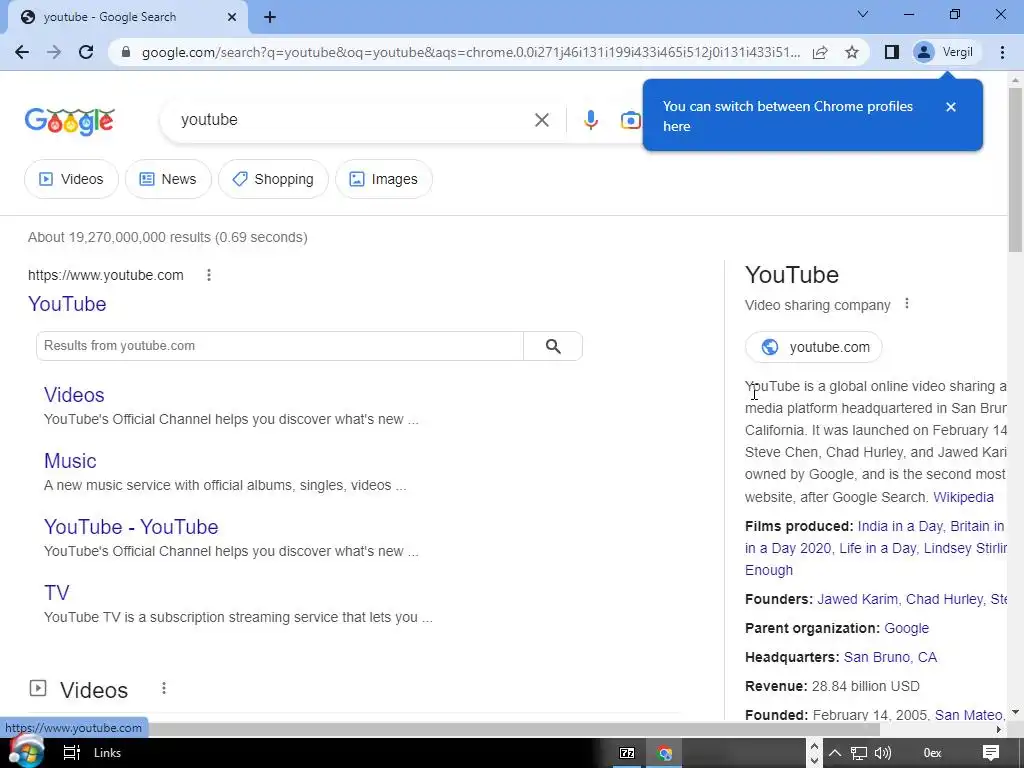Dismiss the Chrome profiles tooltip
Image resolution: width=1024 pixels, height=768 pixels.
[x=951, y=106]
